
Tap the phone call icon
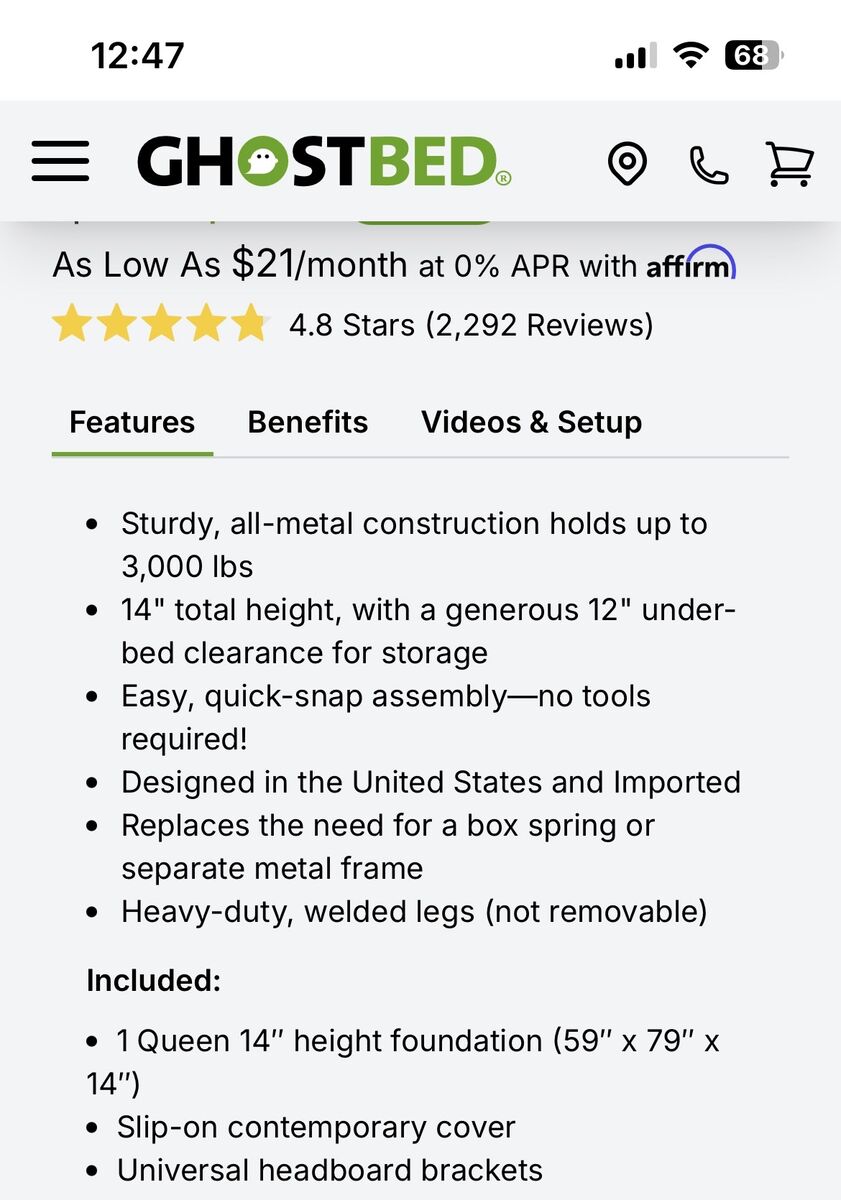(709, 163)
